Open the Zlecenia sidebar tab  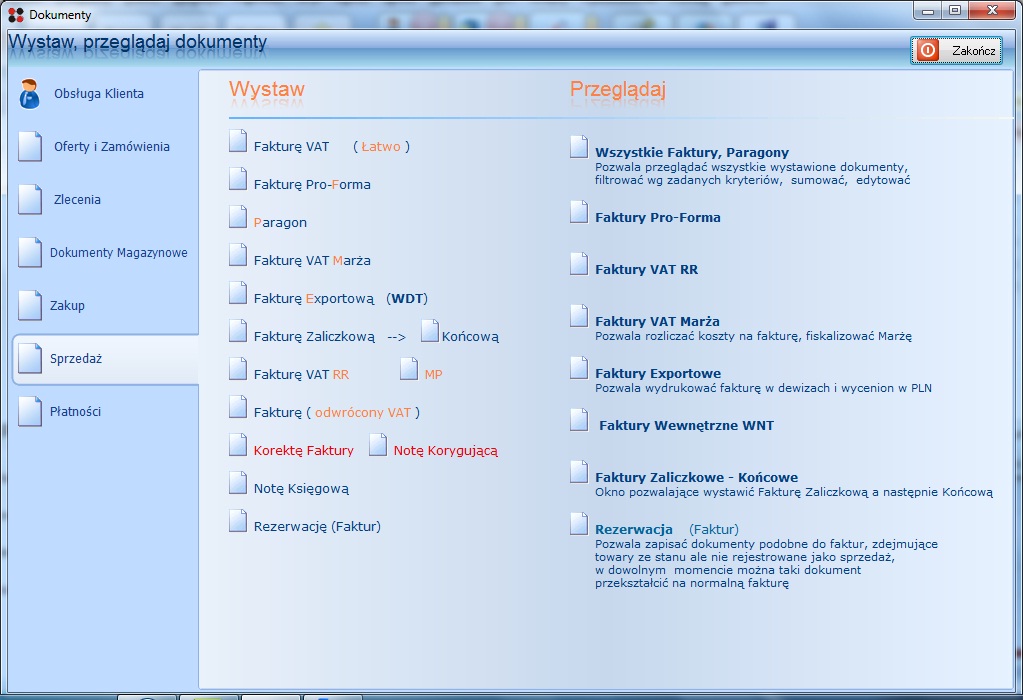click(77, 200)
